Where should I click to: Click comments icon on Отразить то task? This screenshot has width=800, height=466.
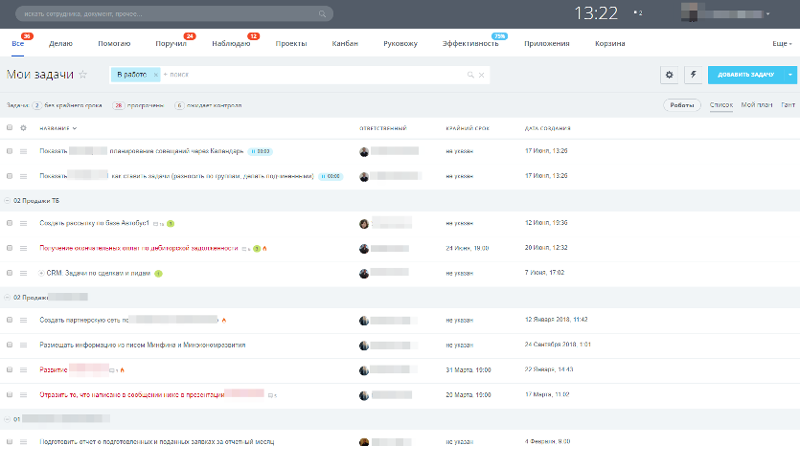272,395
